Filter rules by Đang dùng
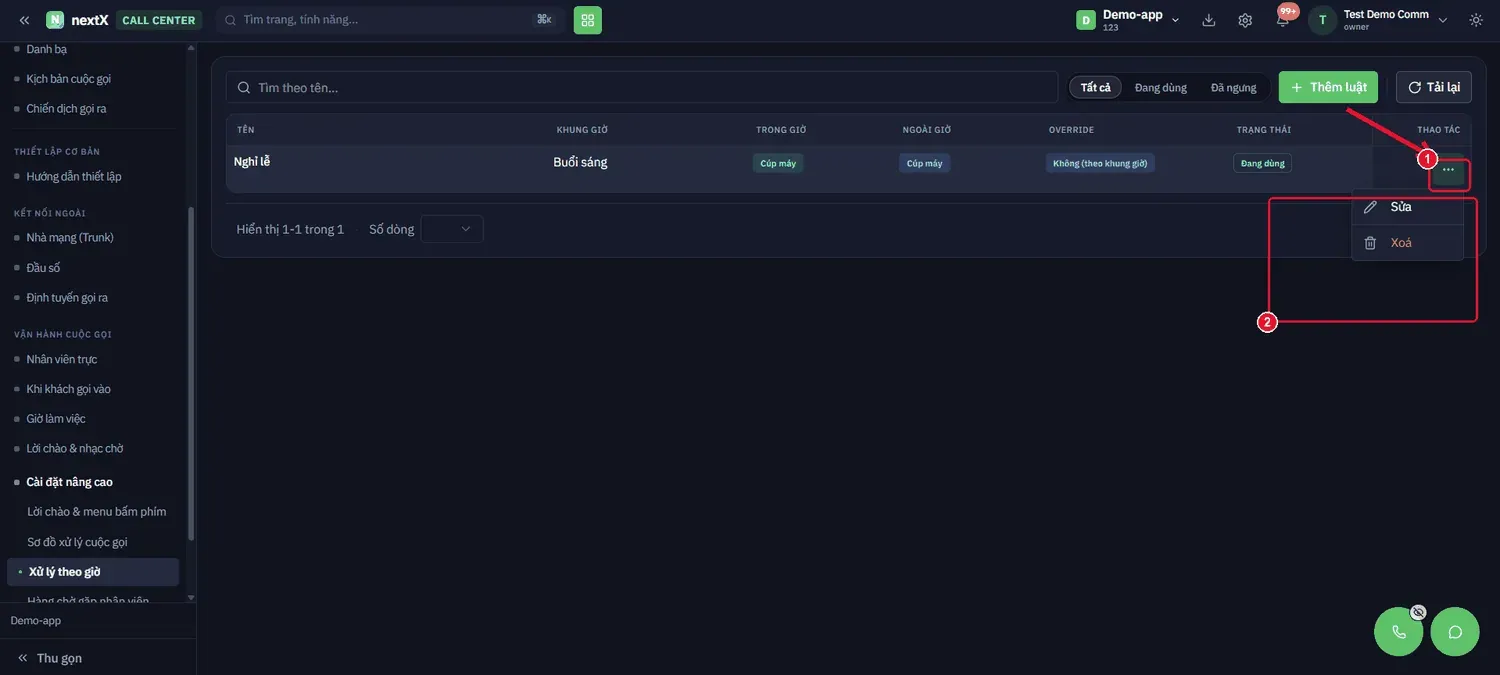The width and height of the screenshot is (1500, 675). (1161, 88)
